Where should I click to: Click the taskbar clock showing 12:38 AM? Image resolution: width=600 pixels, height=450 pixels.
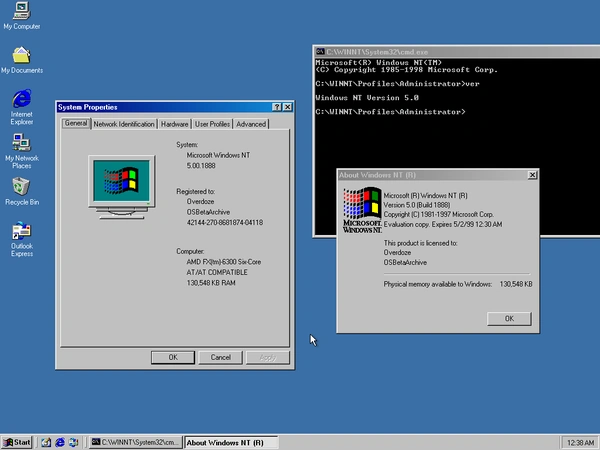[580, 443]
